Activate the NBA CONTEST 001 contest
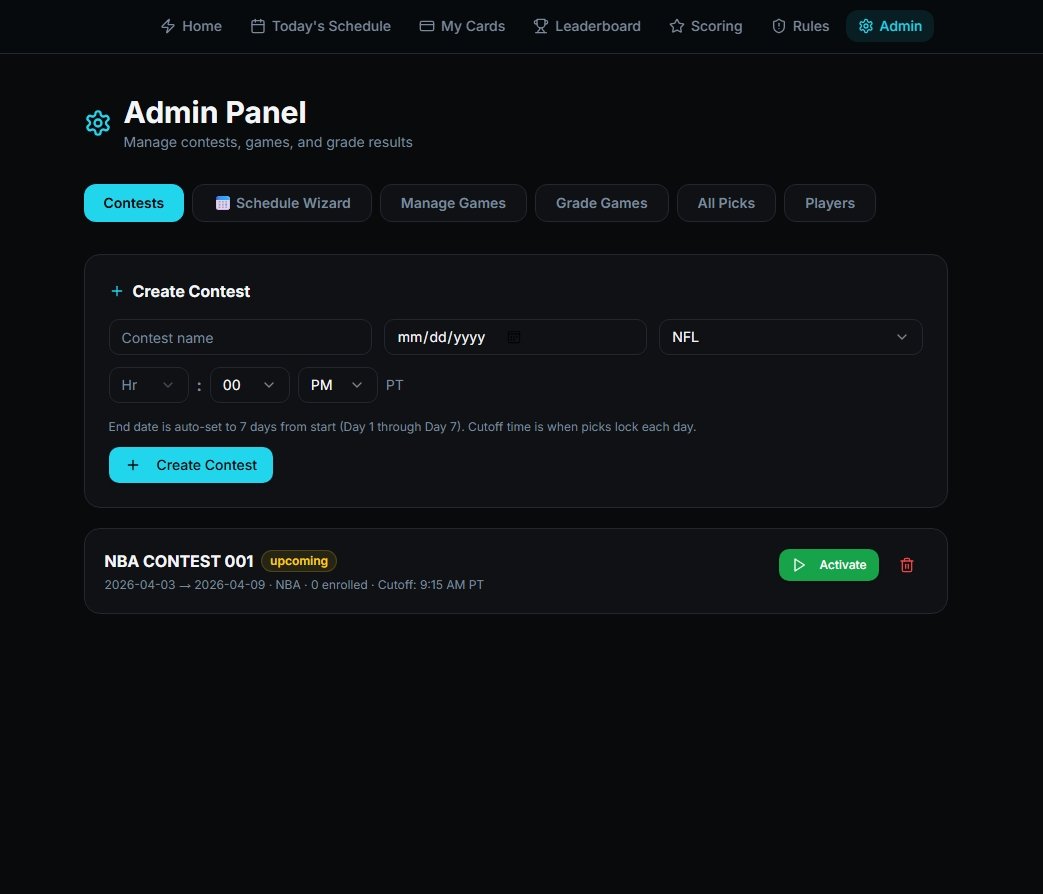1043x894 pixels. (828, 565)
